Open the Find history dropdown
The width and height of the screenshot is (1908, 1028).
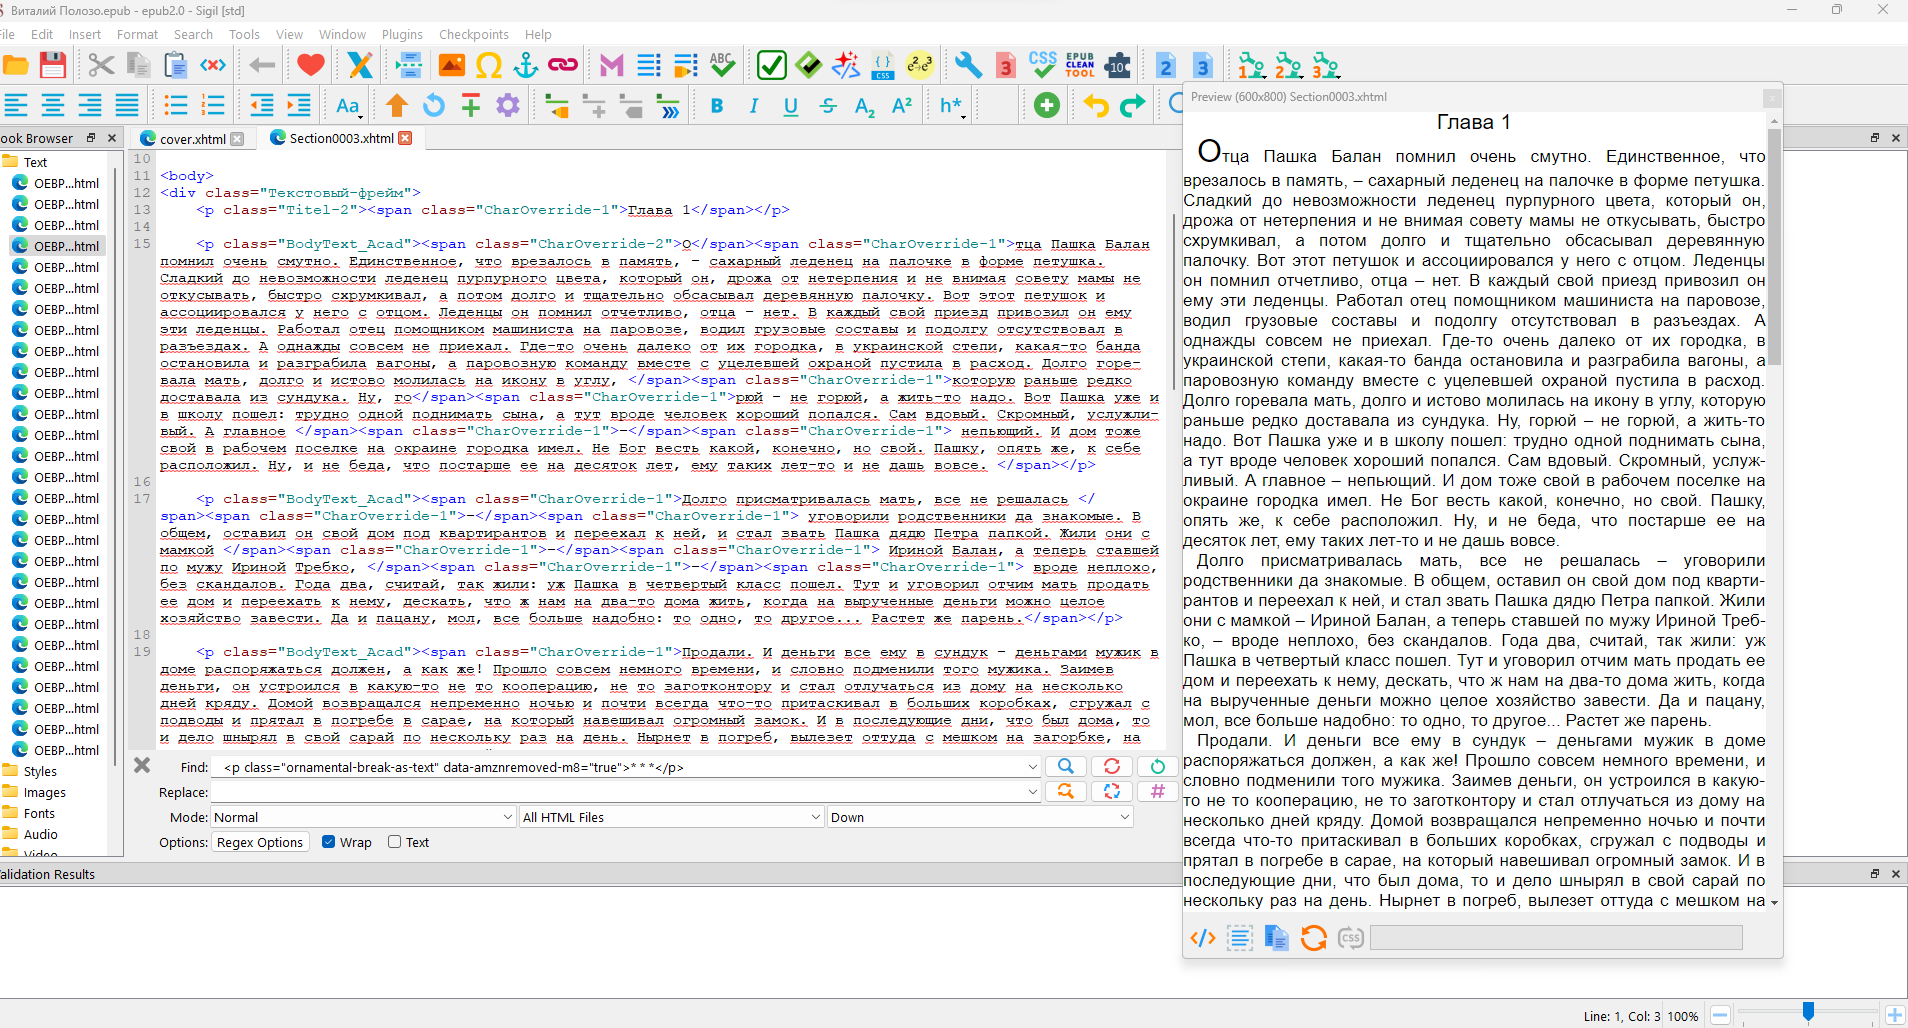click(x=1032, y=767)
